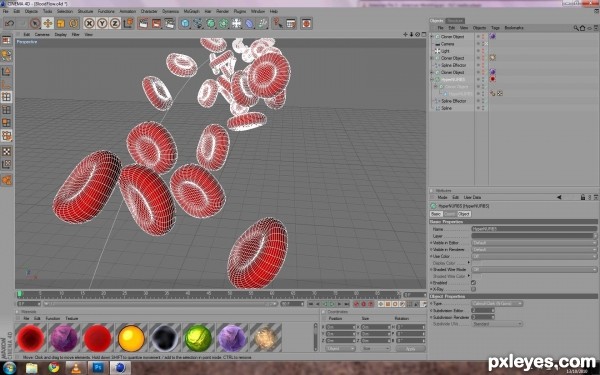Image resolution: width=600 pixels, height=375 pixels.
Task: Open Chrome from Windows taskbar
Action: click(54, 368)
